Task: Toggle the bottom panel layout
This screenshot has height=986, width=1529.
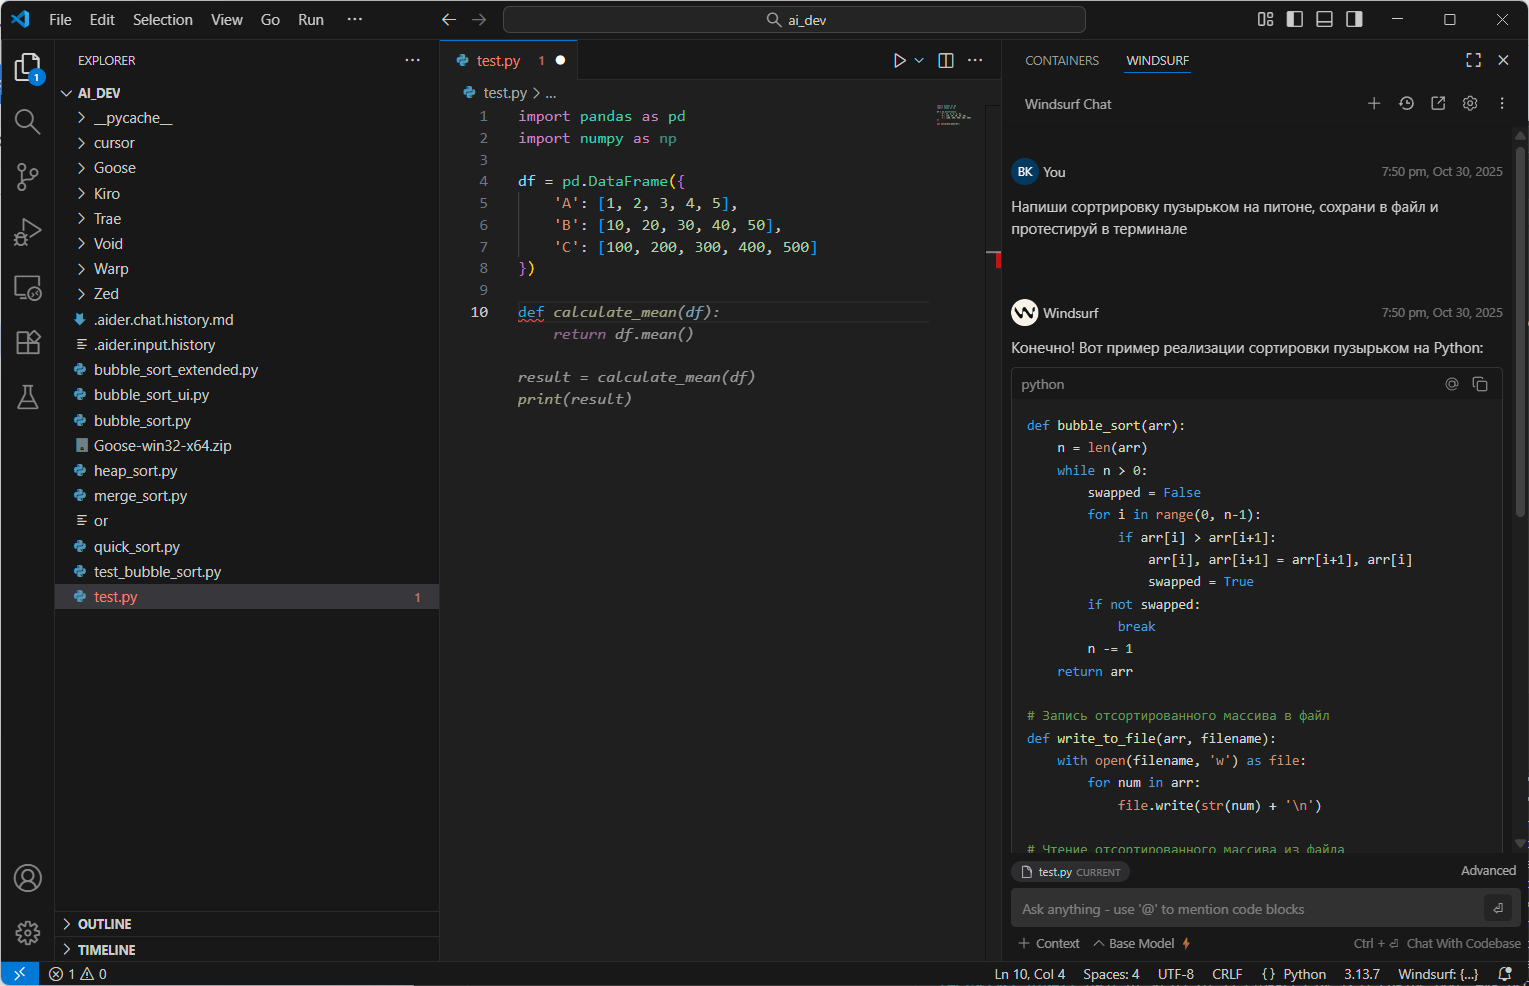Action: tap(1324, 19)
